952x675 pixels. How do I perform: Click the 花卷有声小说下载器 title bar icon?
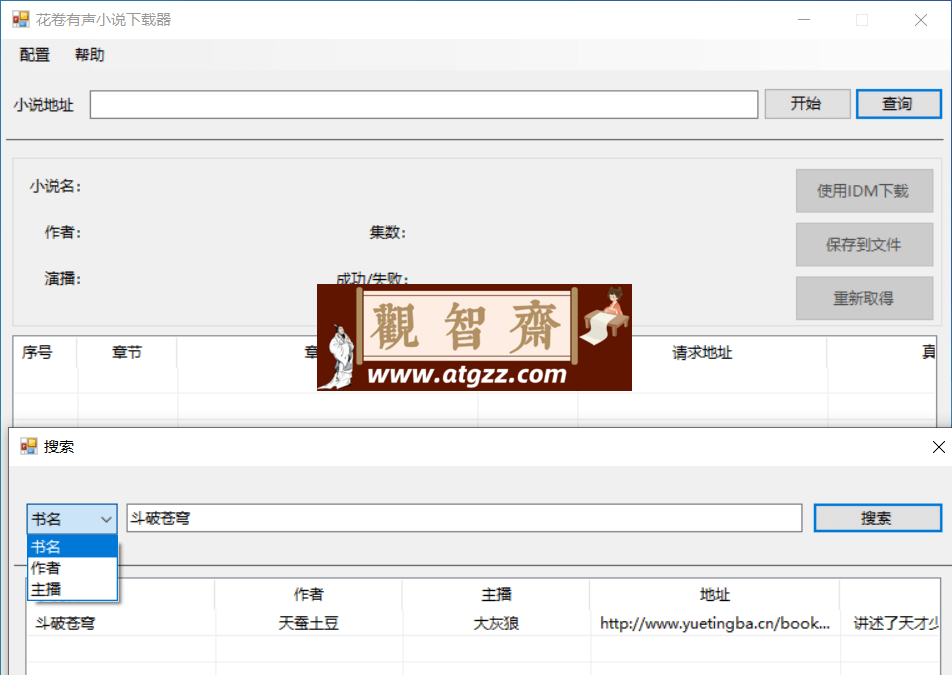(x=20, y=19)
